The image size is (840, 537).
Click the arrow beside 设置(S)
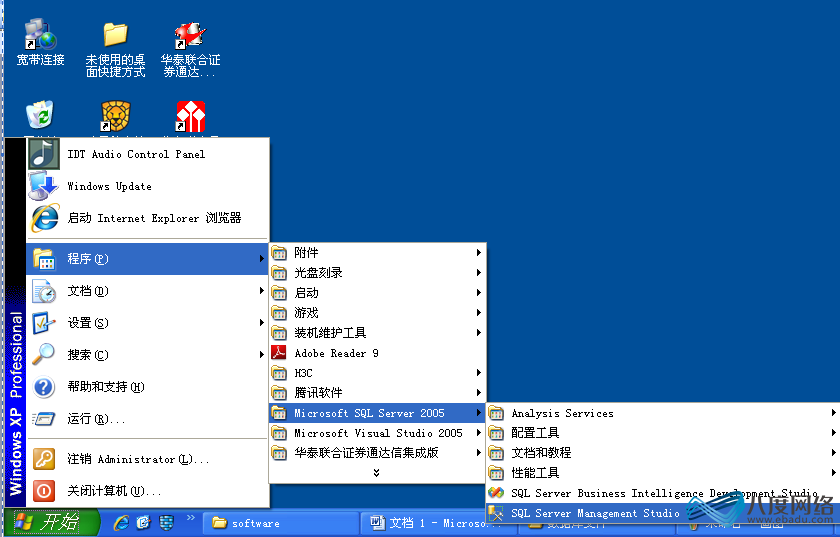click(261, 323)
